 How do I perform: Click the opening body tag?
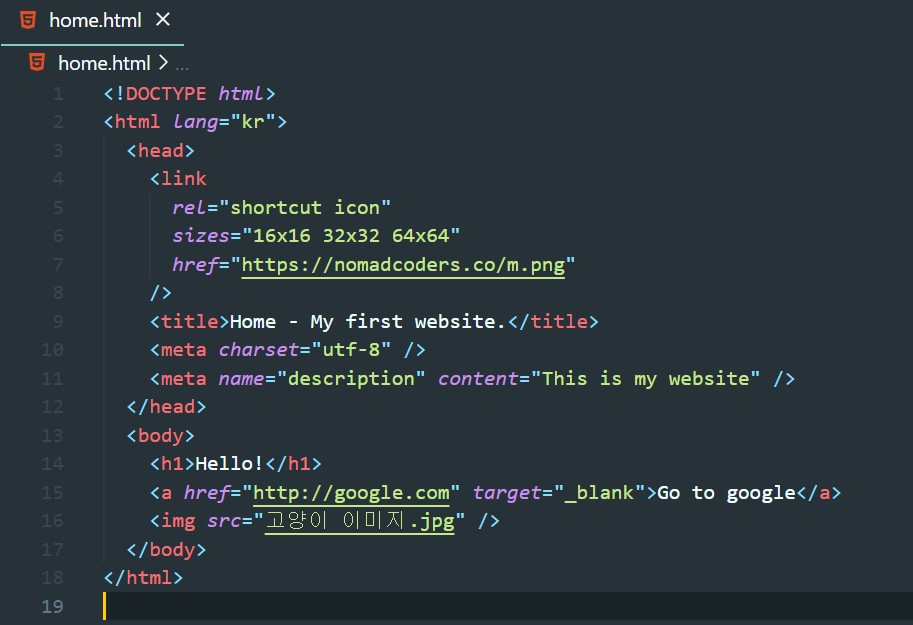161,436
